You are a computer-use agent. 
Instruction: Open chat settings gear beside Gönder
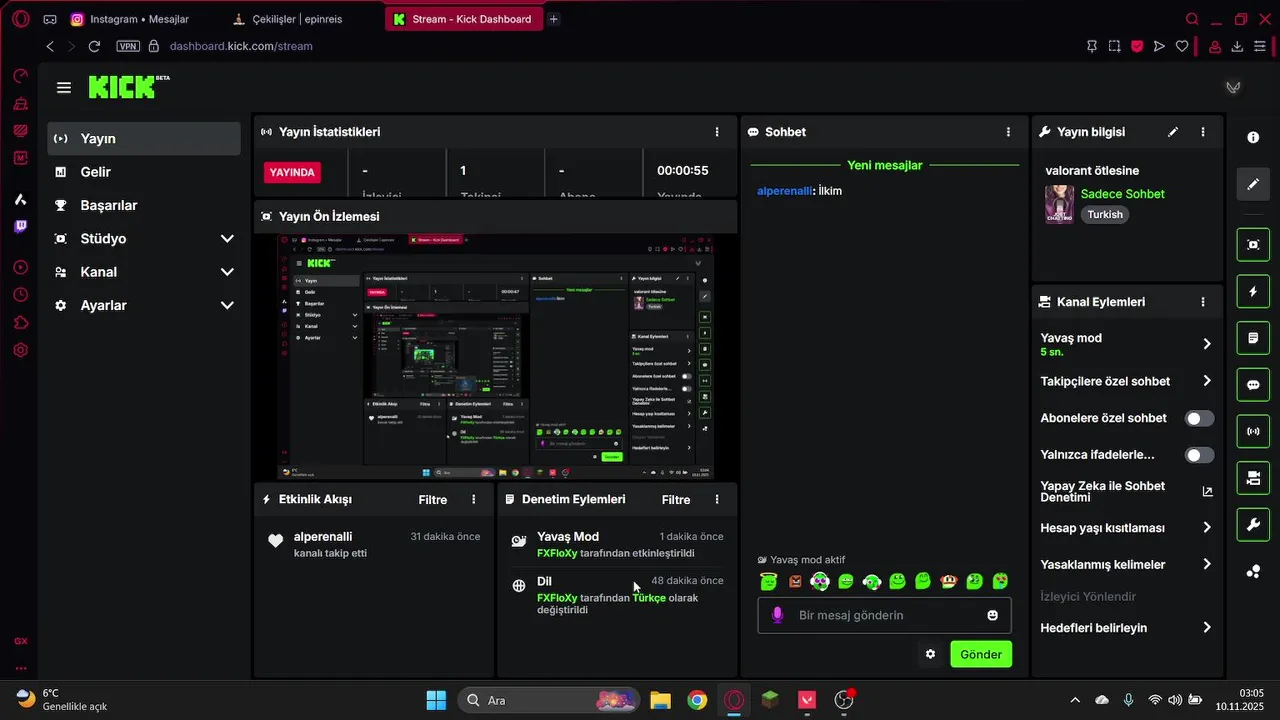(930, 654)
